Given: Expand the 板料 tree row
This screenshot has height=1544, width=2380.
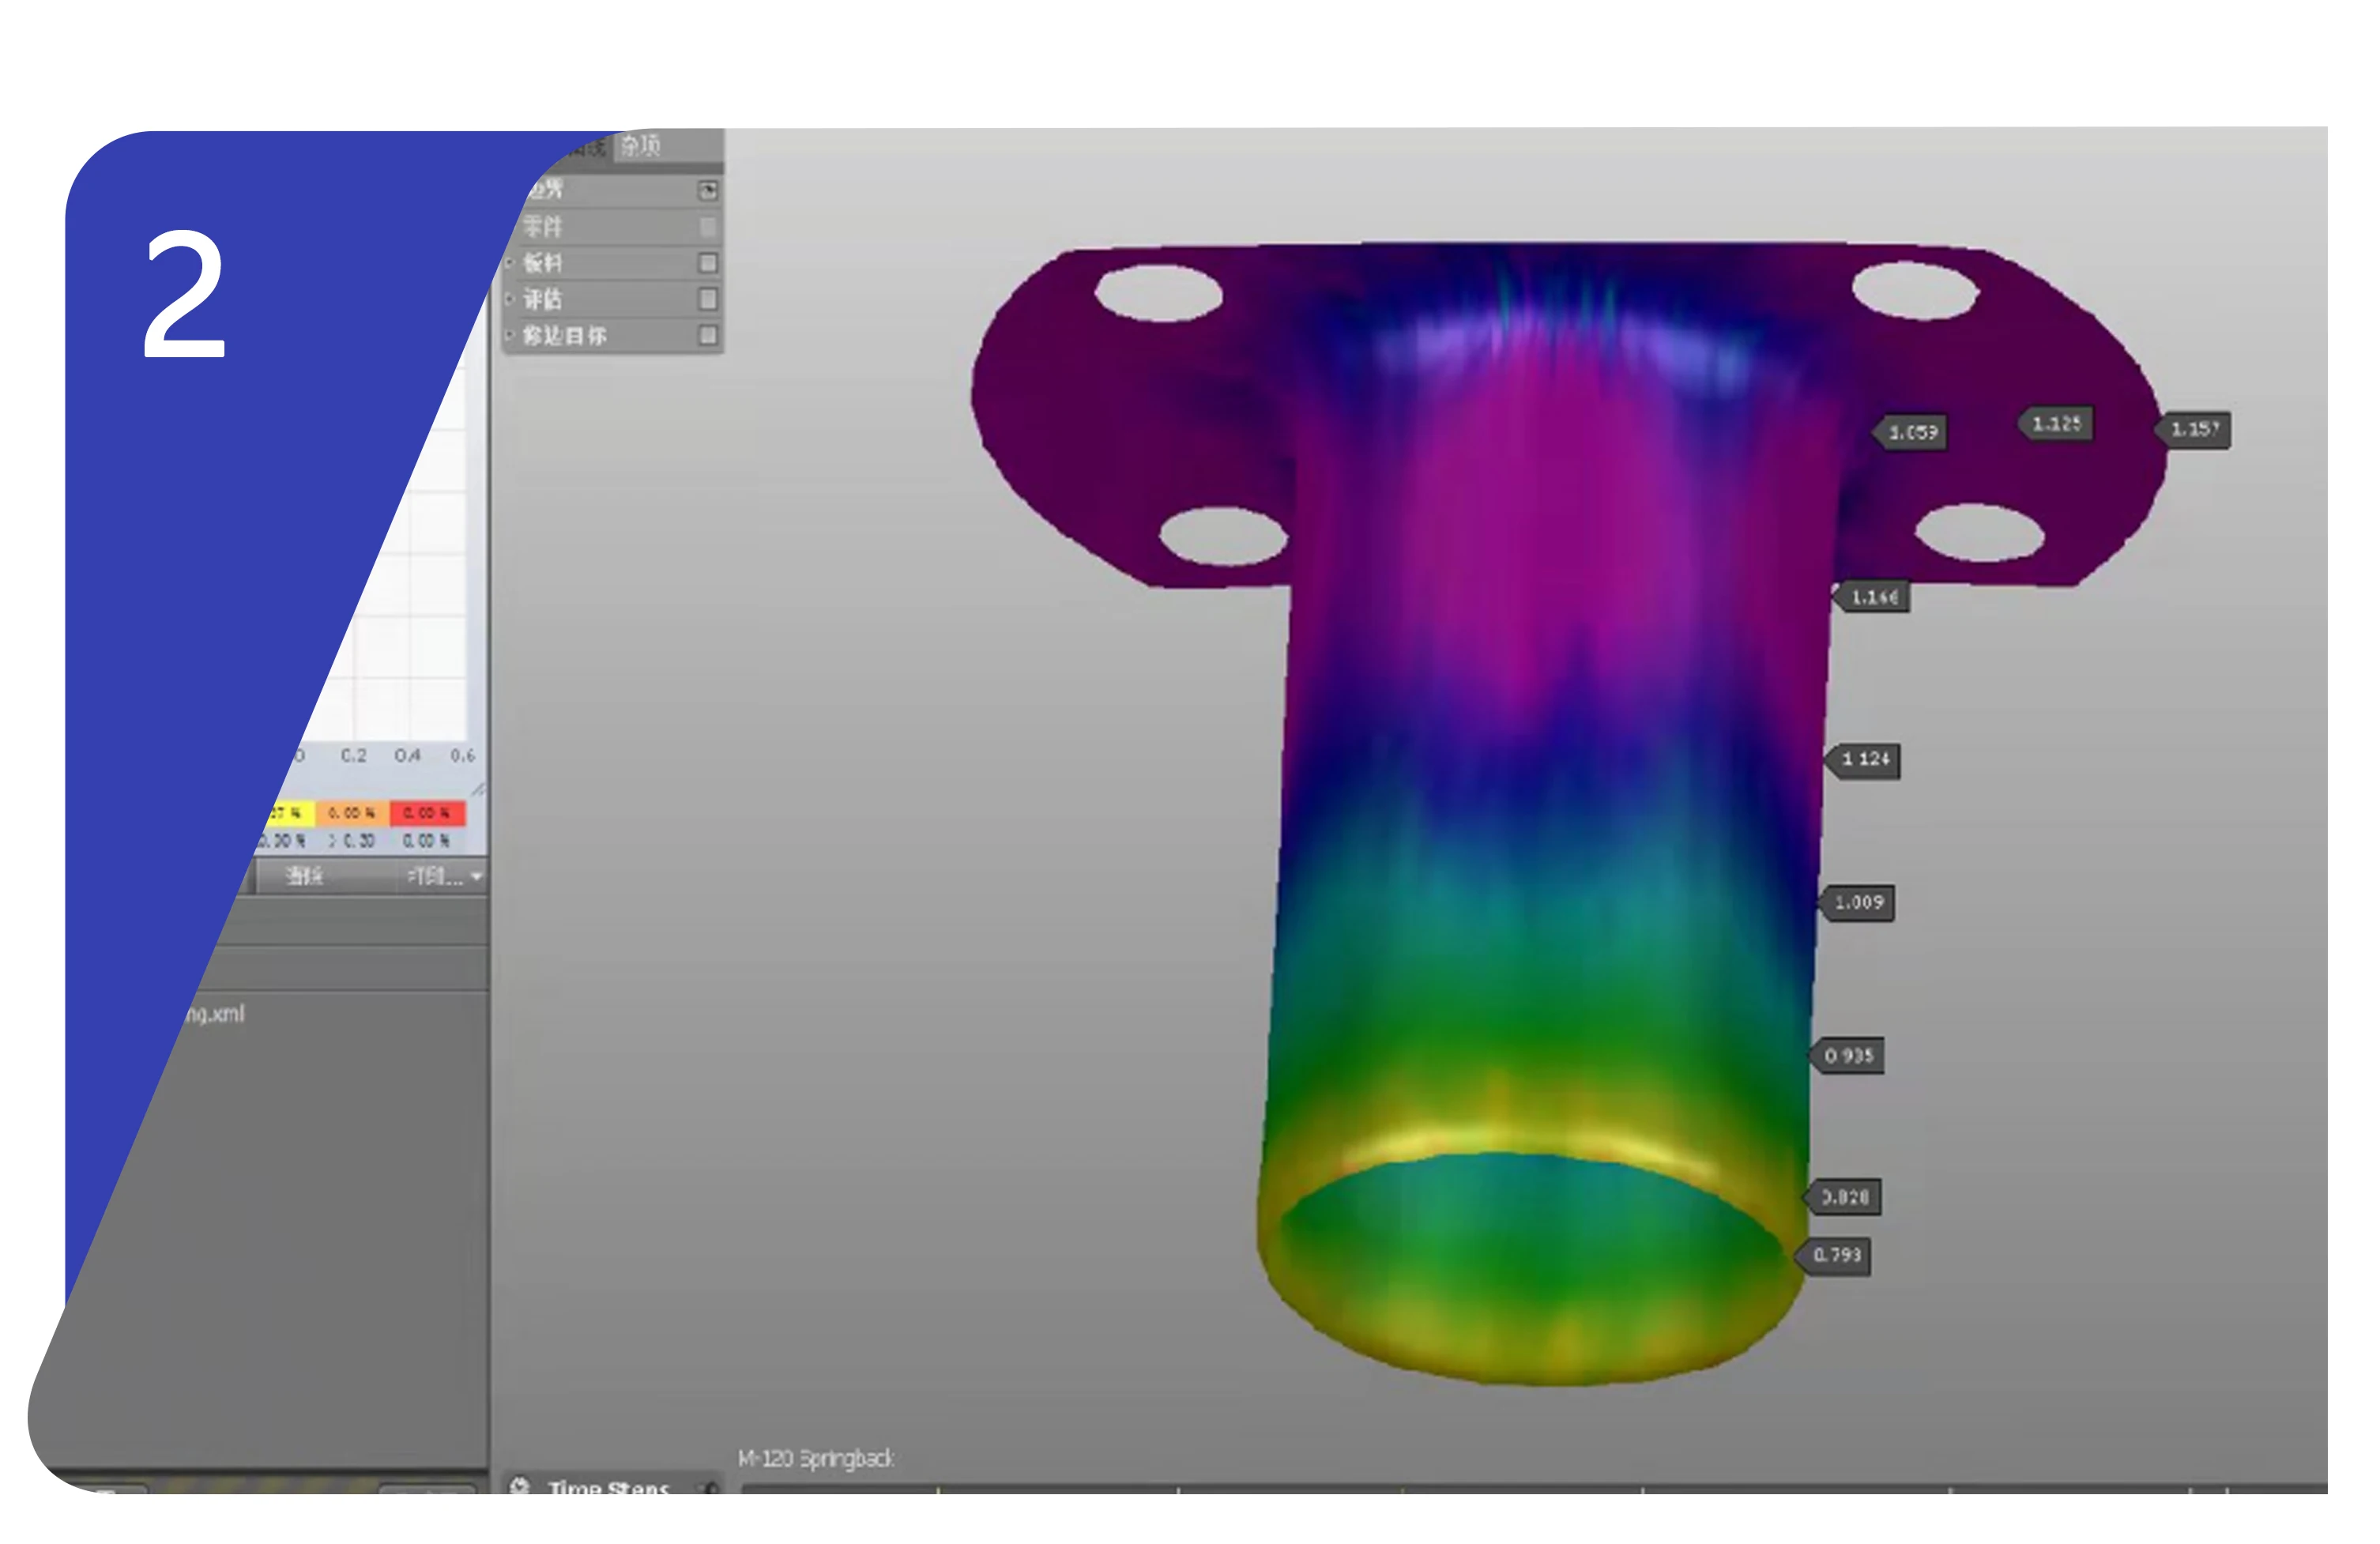Looking at the screenshot, I should pos(511,263).
